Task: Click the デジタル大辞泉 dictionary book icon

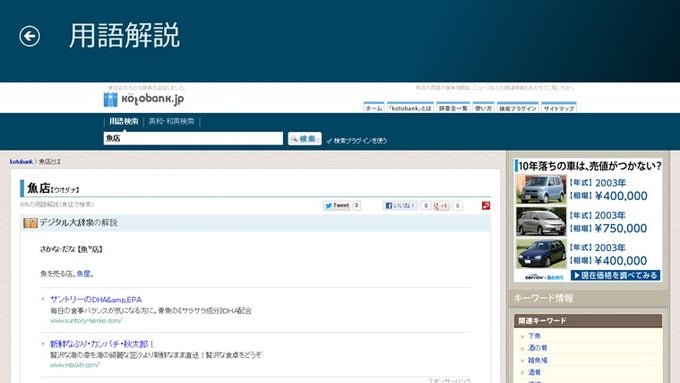Action: tap(30, 223)
